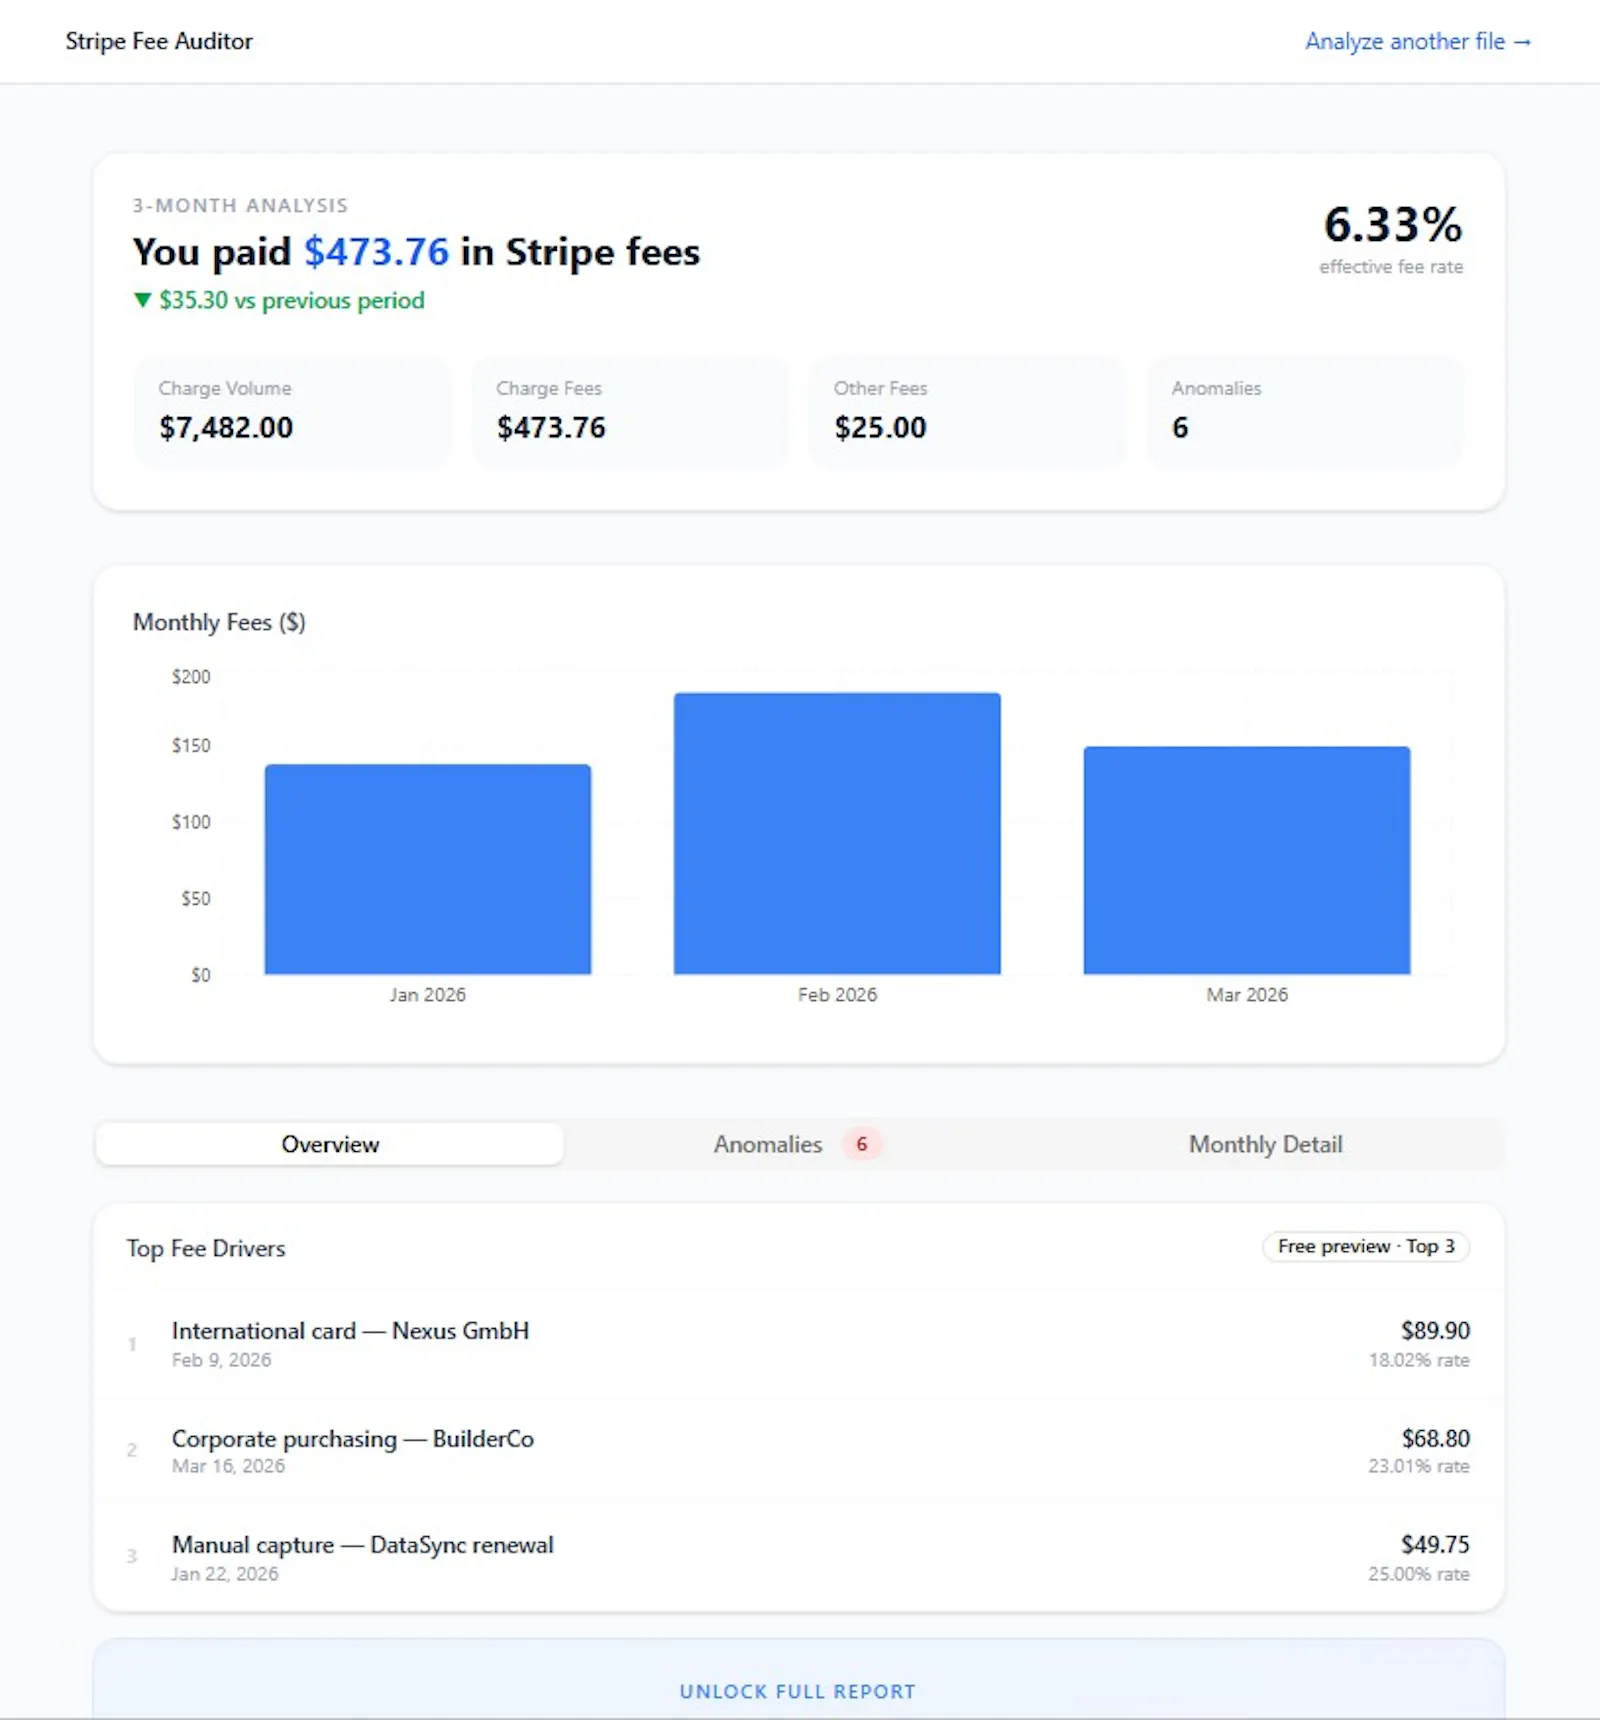
Task: Click the Feb 9, 2026 date
Action: tap(221, 1360)
